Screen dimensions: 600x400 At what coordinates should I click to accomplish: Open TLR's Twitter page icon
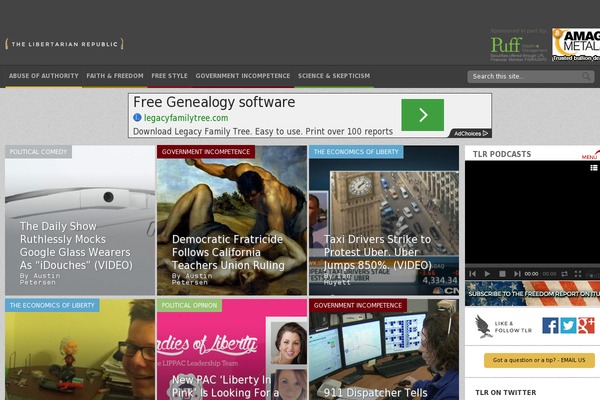568,326
